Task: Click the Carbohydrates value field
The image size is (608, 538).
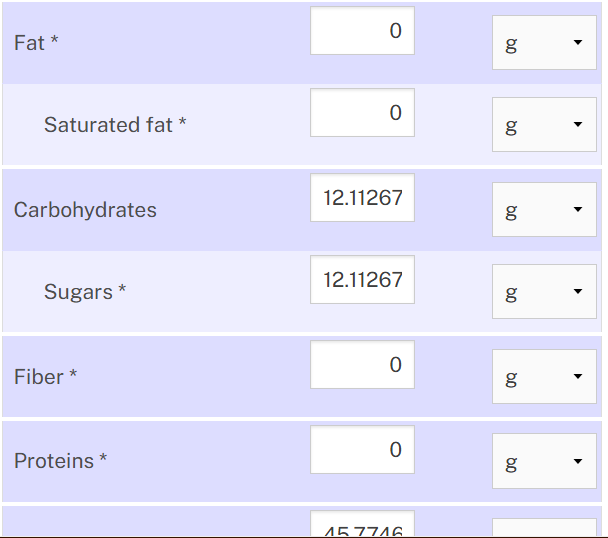Action: [x=362, y=198]
